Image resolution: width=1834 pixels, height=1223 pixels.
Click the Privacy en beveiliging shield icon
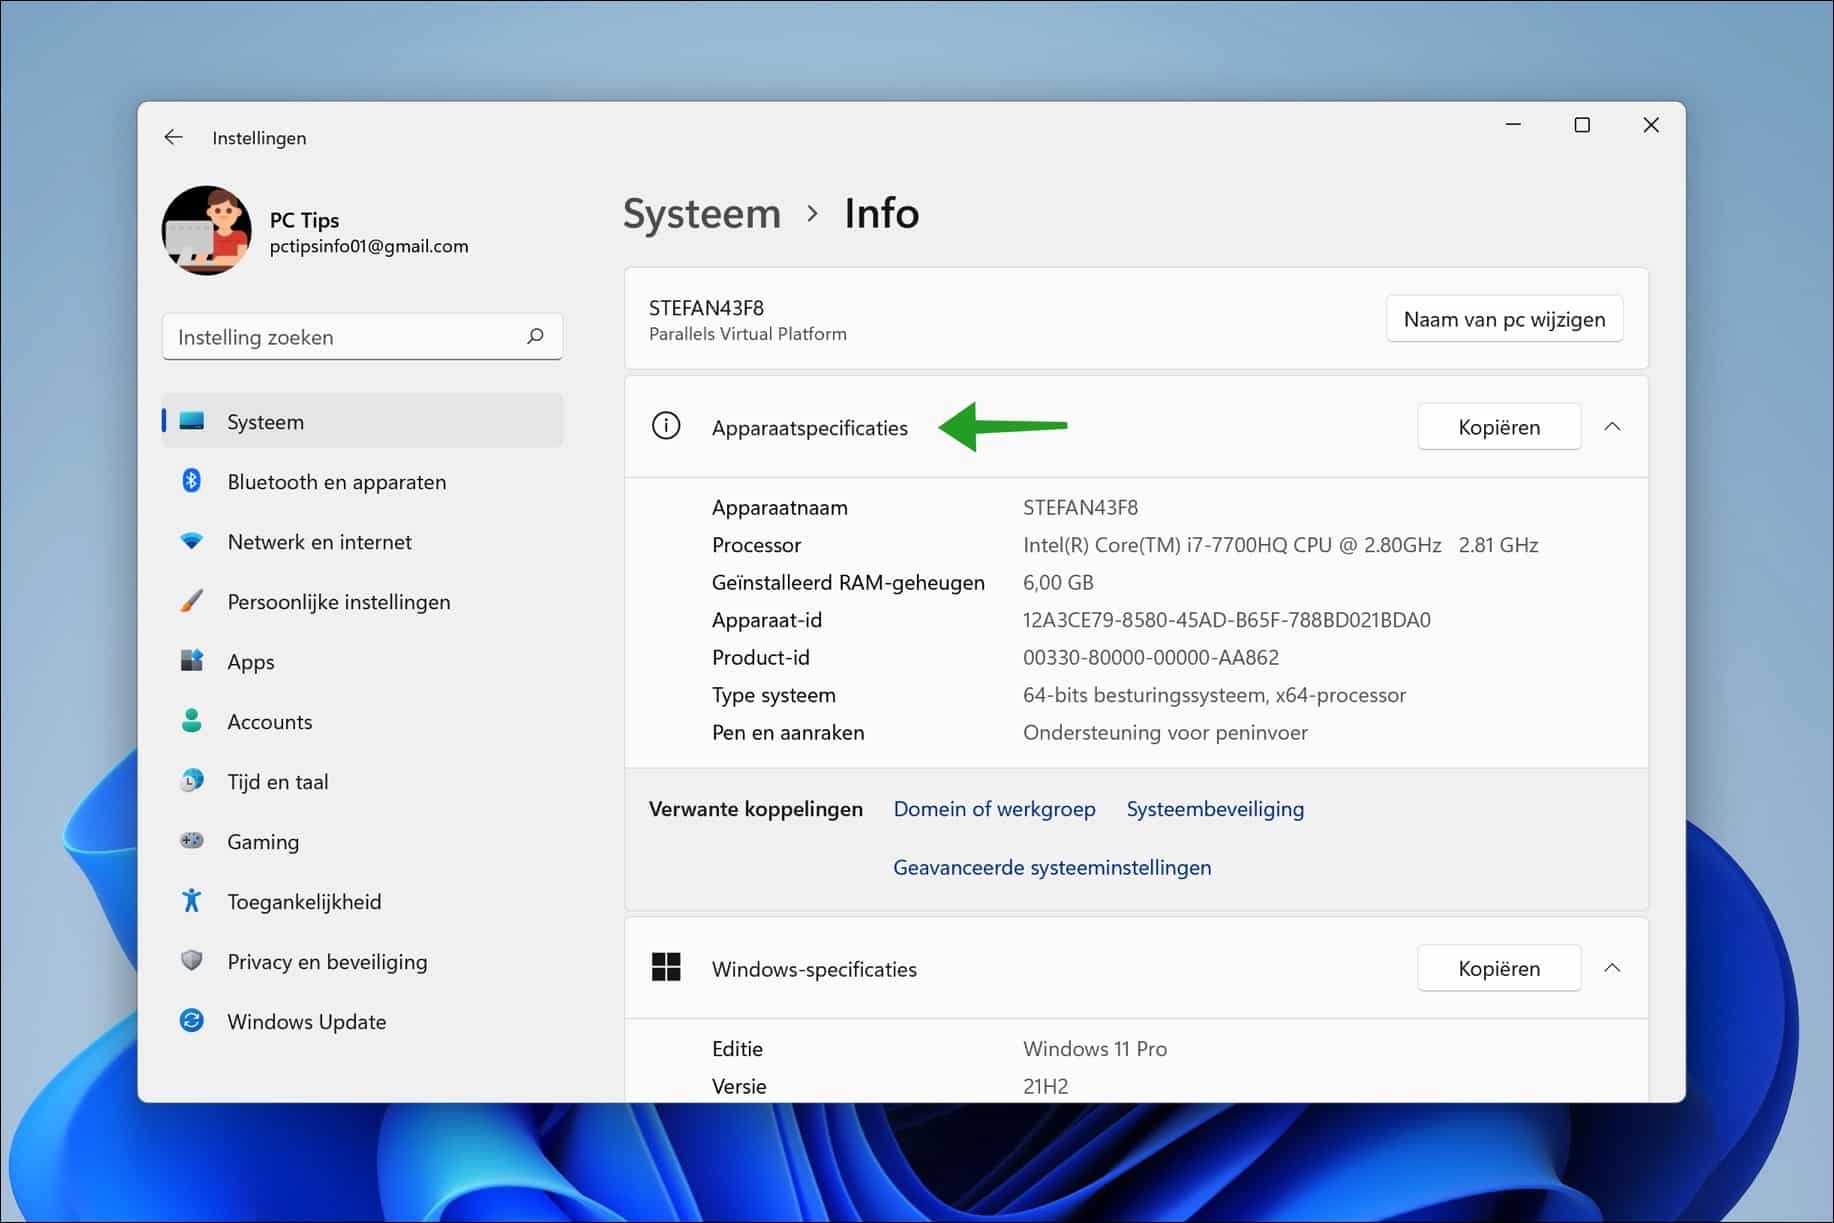click(192, 961)
